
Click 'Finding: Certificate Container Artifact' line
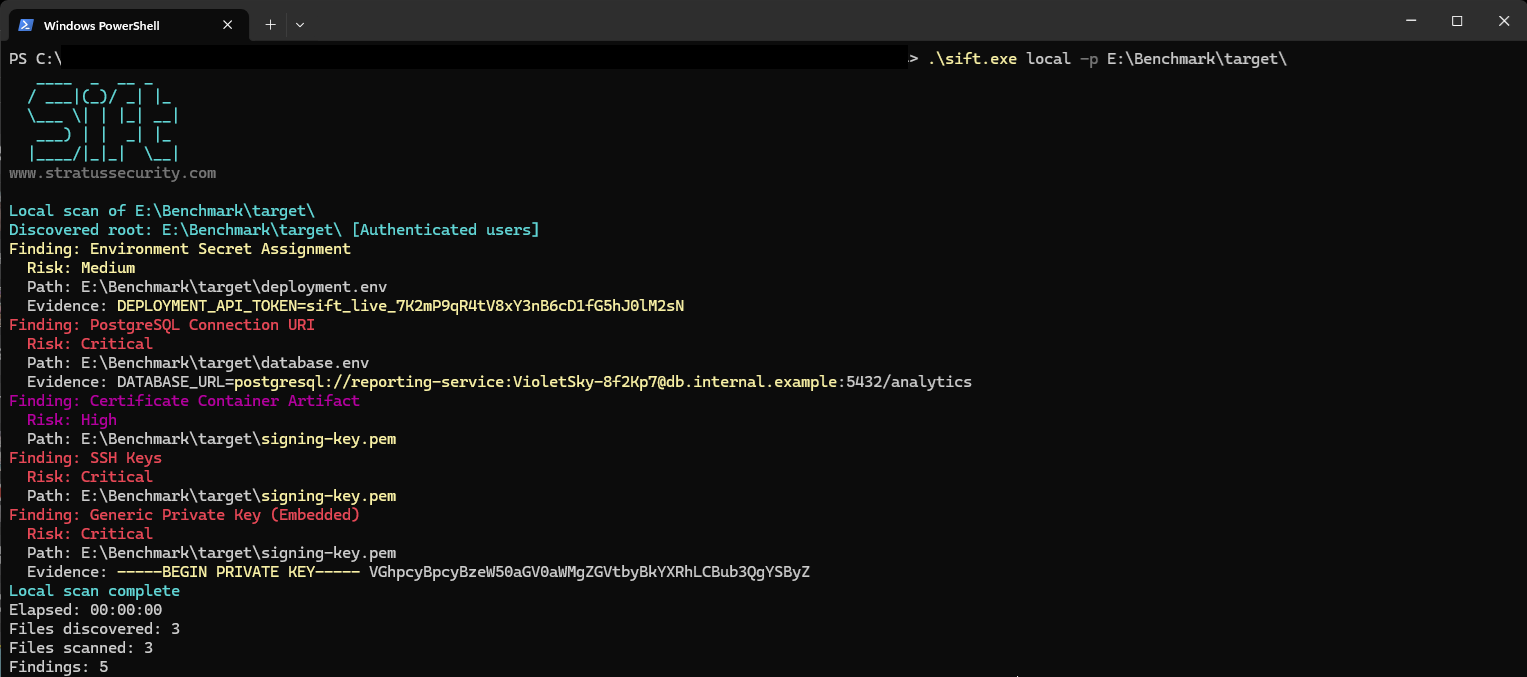pos(184,401)
